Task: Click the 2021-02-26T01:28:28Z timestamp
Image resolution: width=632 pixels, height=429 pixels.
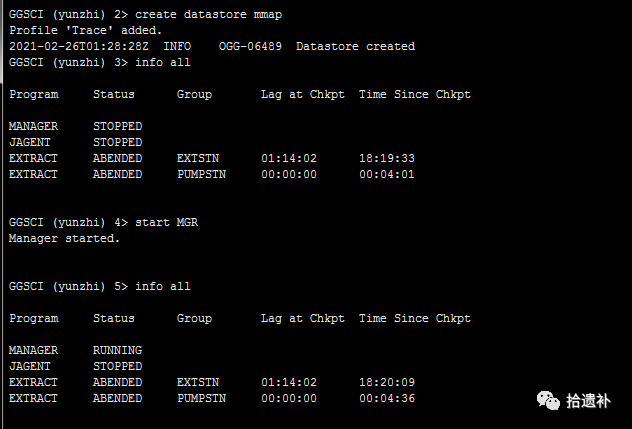Action: pyautogui.click(x=79, y=46)
